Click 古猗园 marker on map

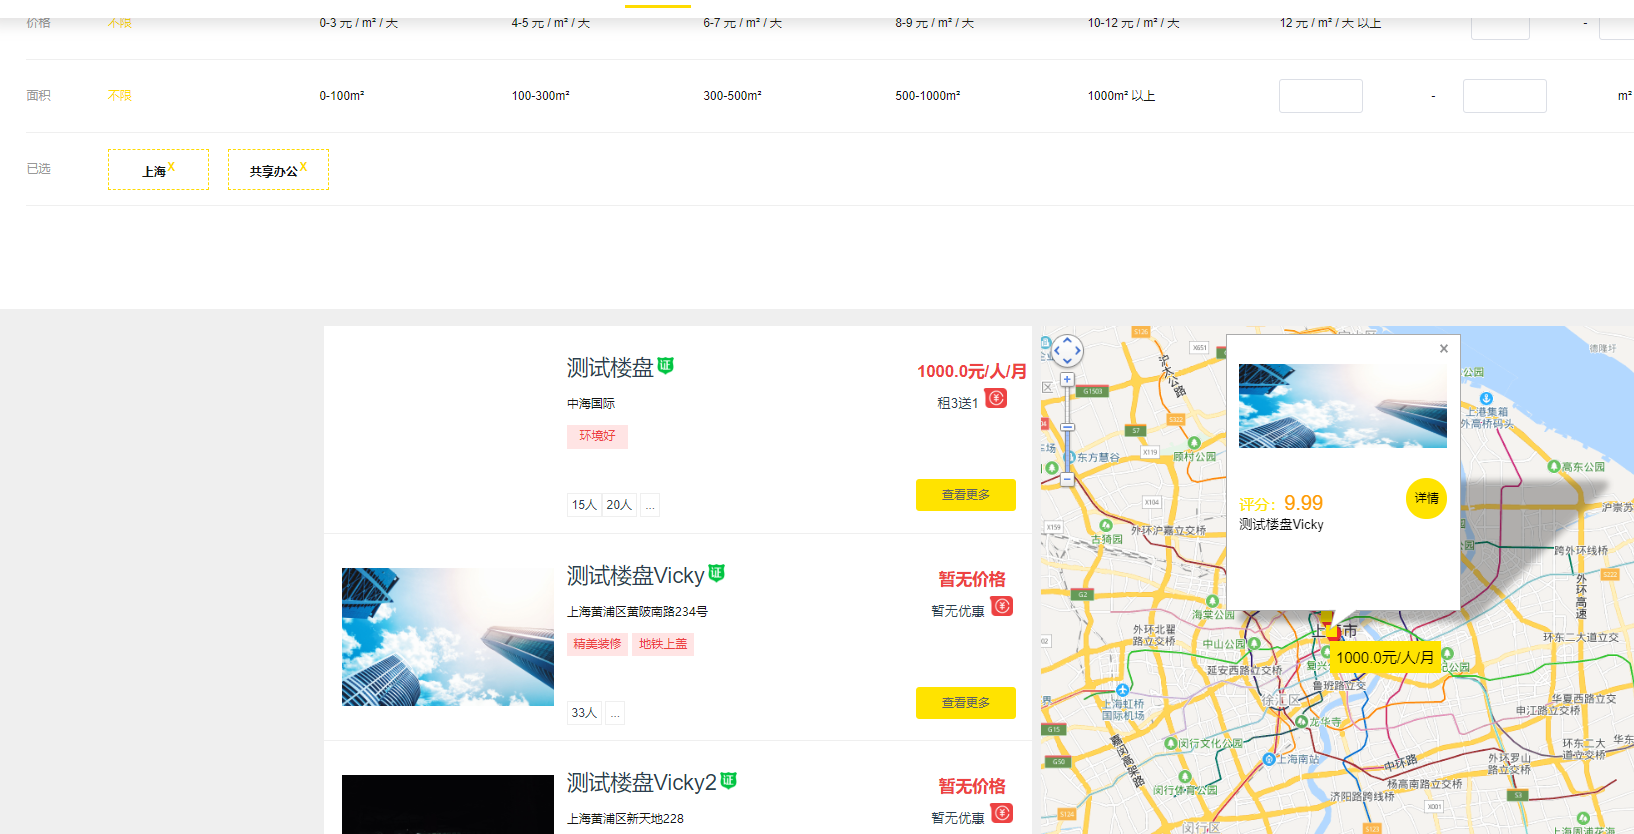(x=1106, y=525)
